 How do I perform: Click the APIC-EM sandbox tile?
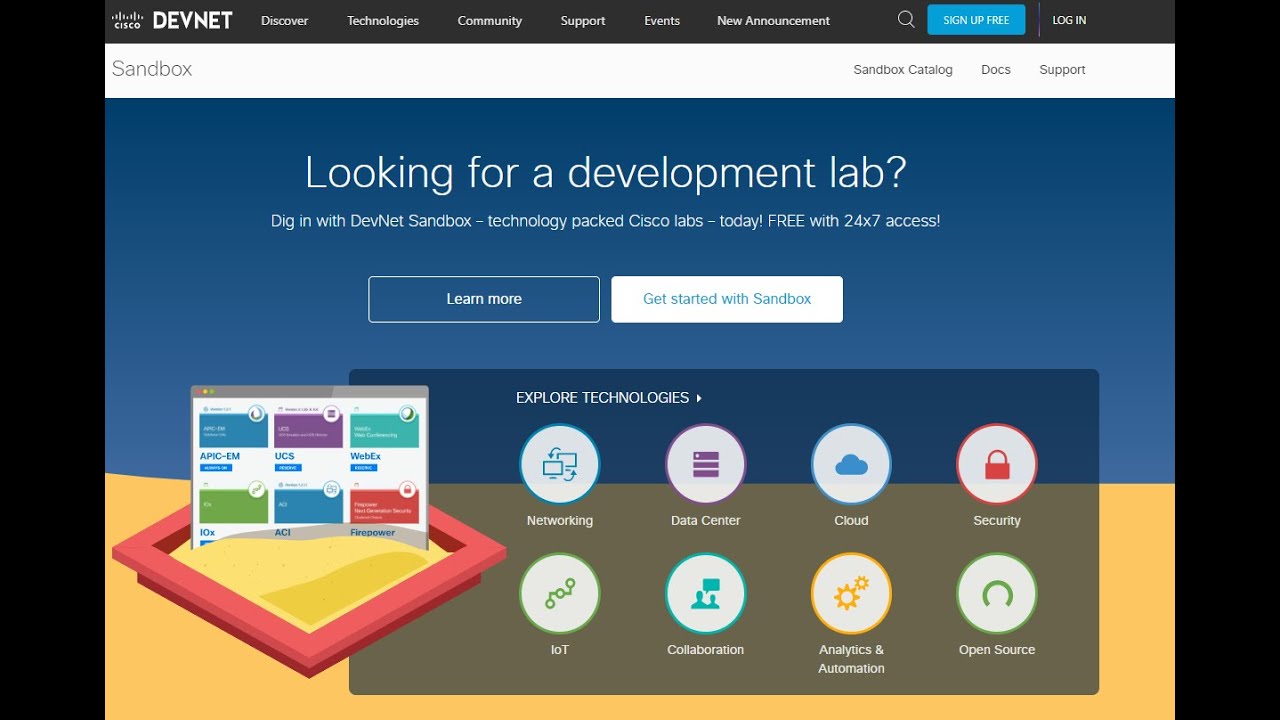click(x=234, y=437)
